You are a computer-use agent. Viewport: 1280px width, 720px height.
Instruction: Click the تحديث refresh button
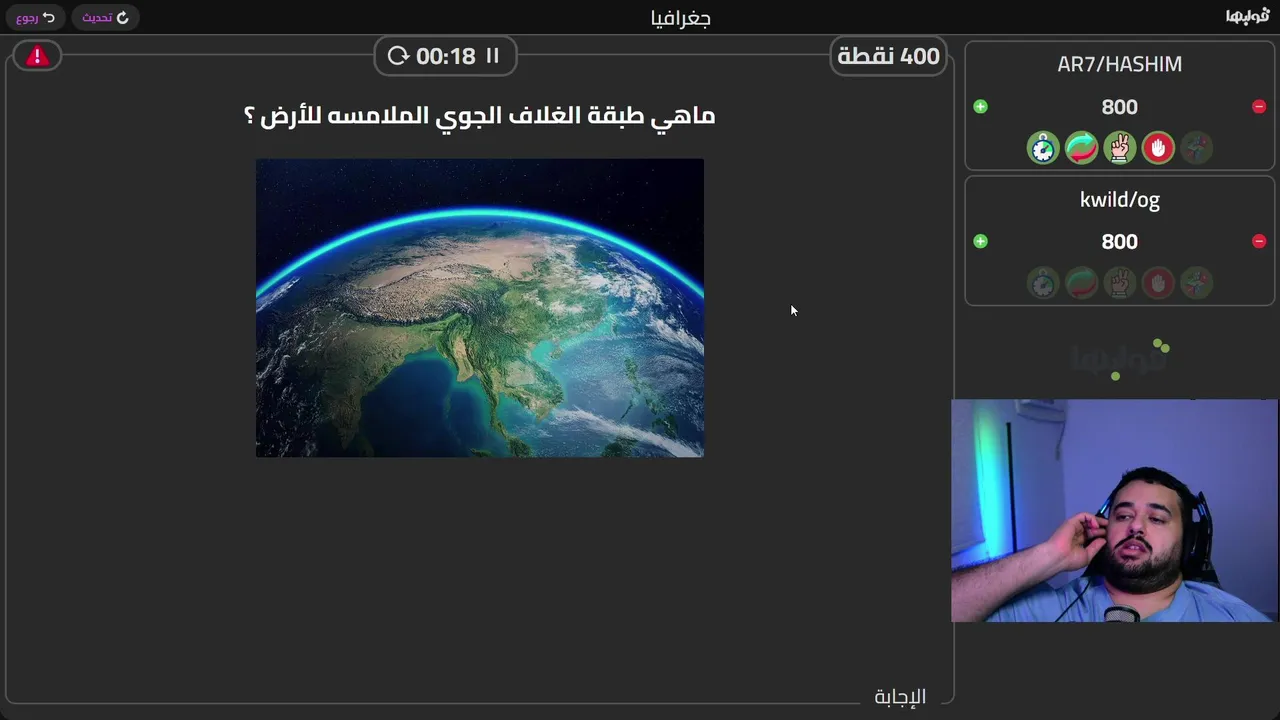105,17
